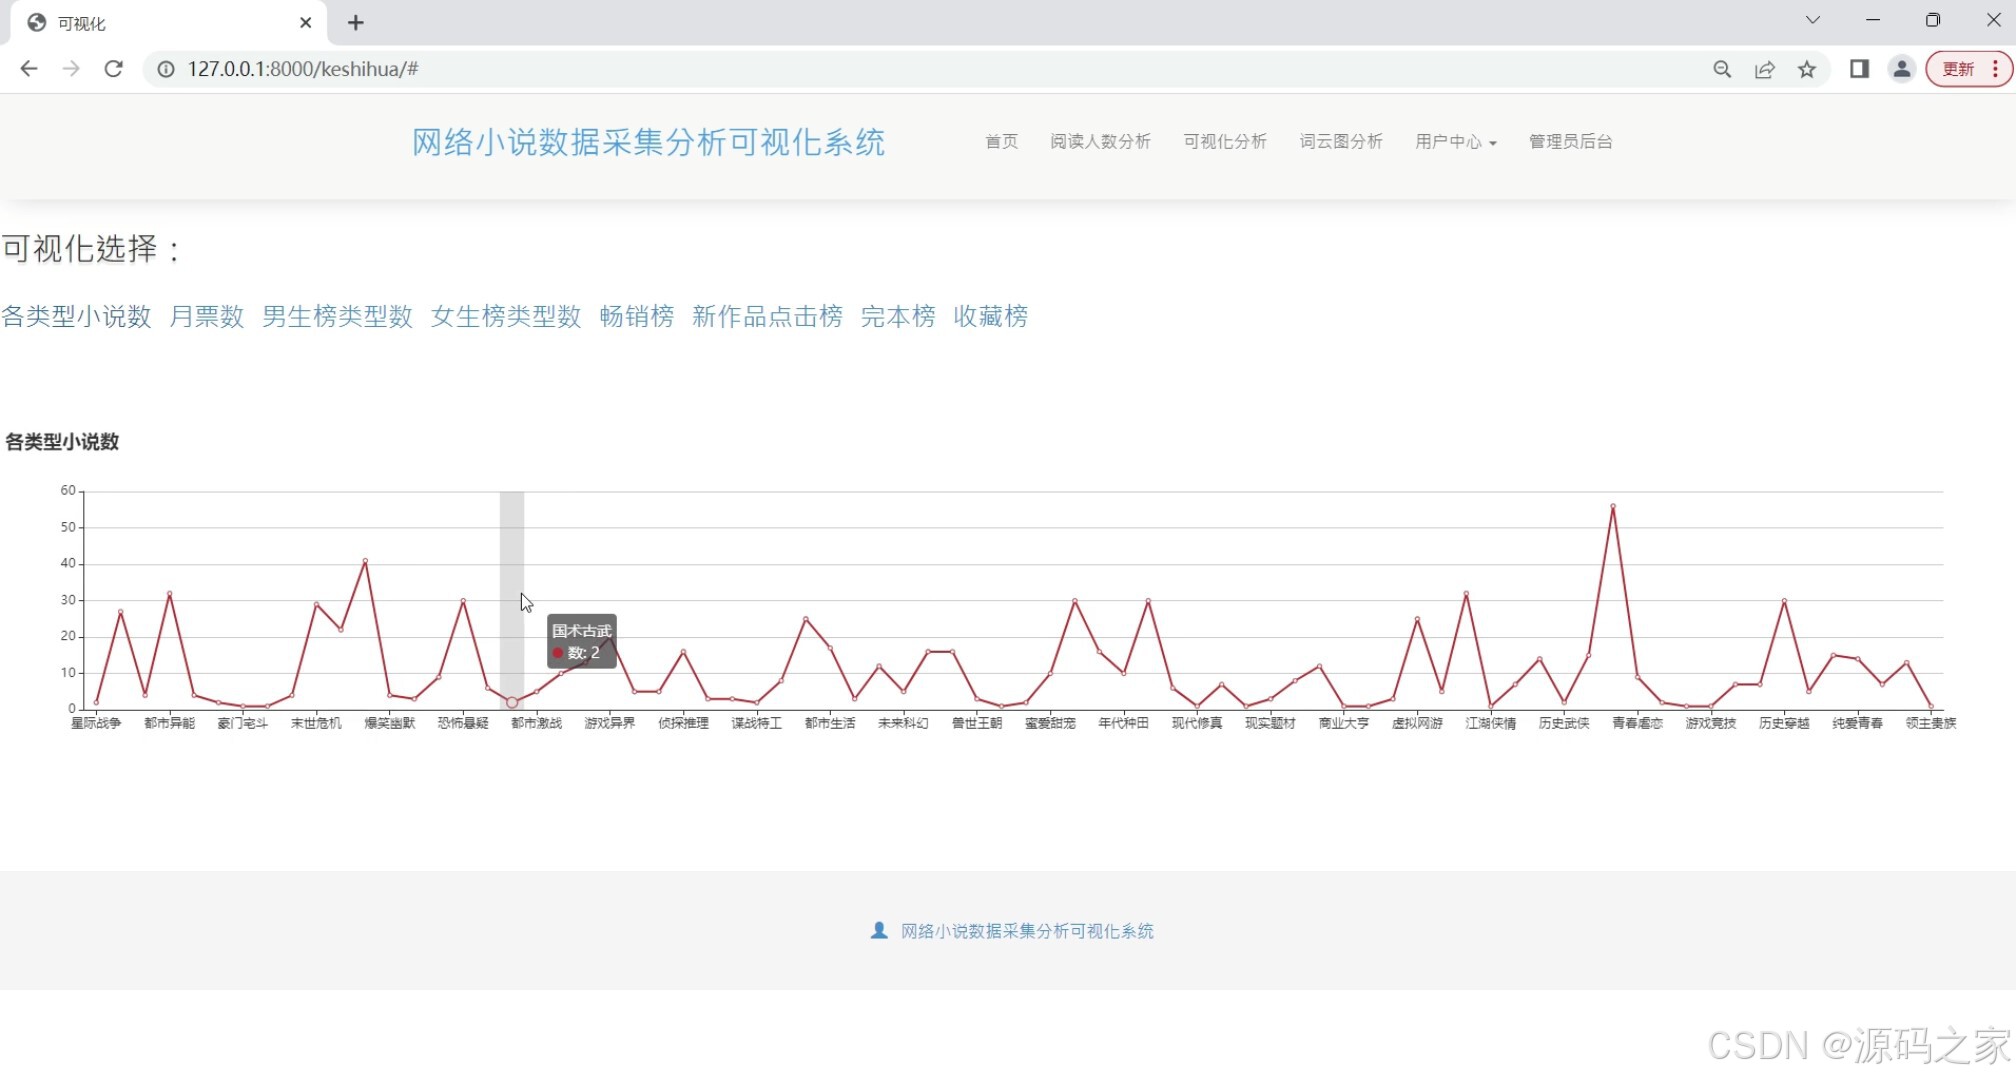Open a new browser tab
The height and width of the screenshot is (1080, 2016).
pos(355,23)
